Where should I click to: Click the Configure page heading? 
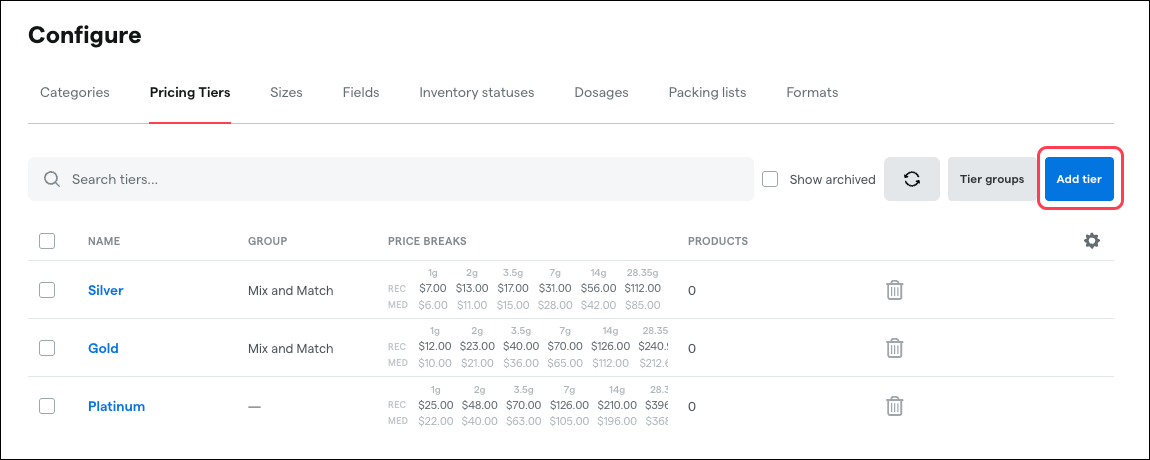click(x=85, y=34)
